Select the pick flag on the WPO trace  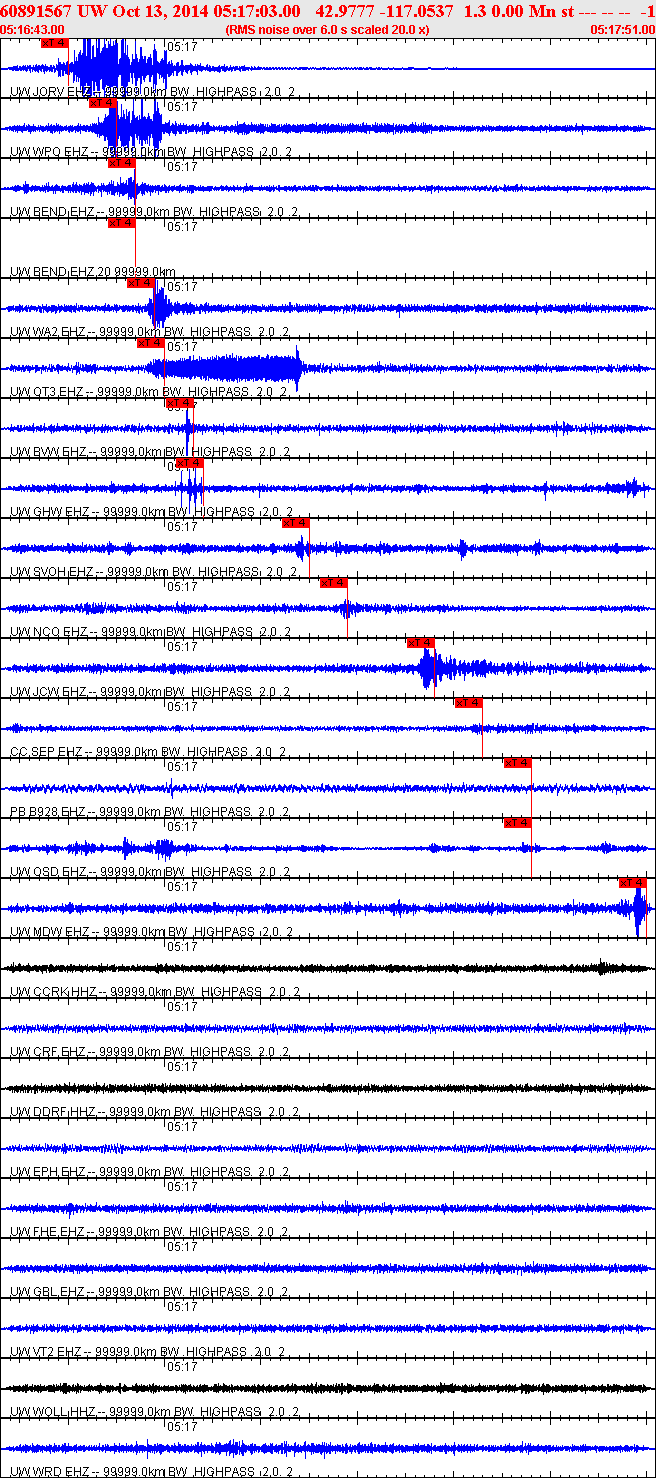point(103,103)
